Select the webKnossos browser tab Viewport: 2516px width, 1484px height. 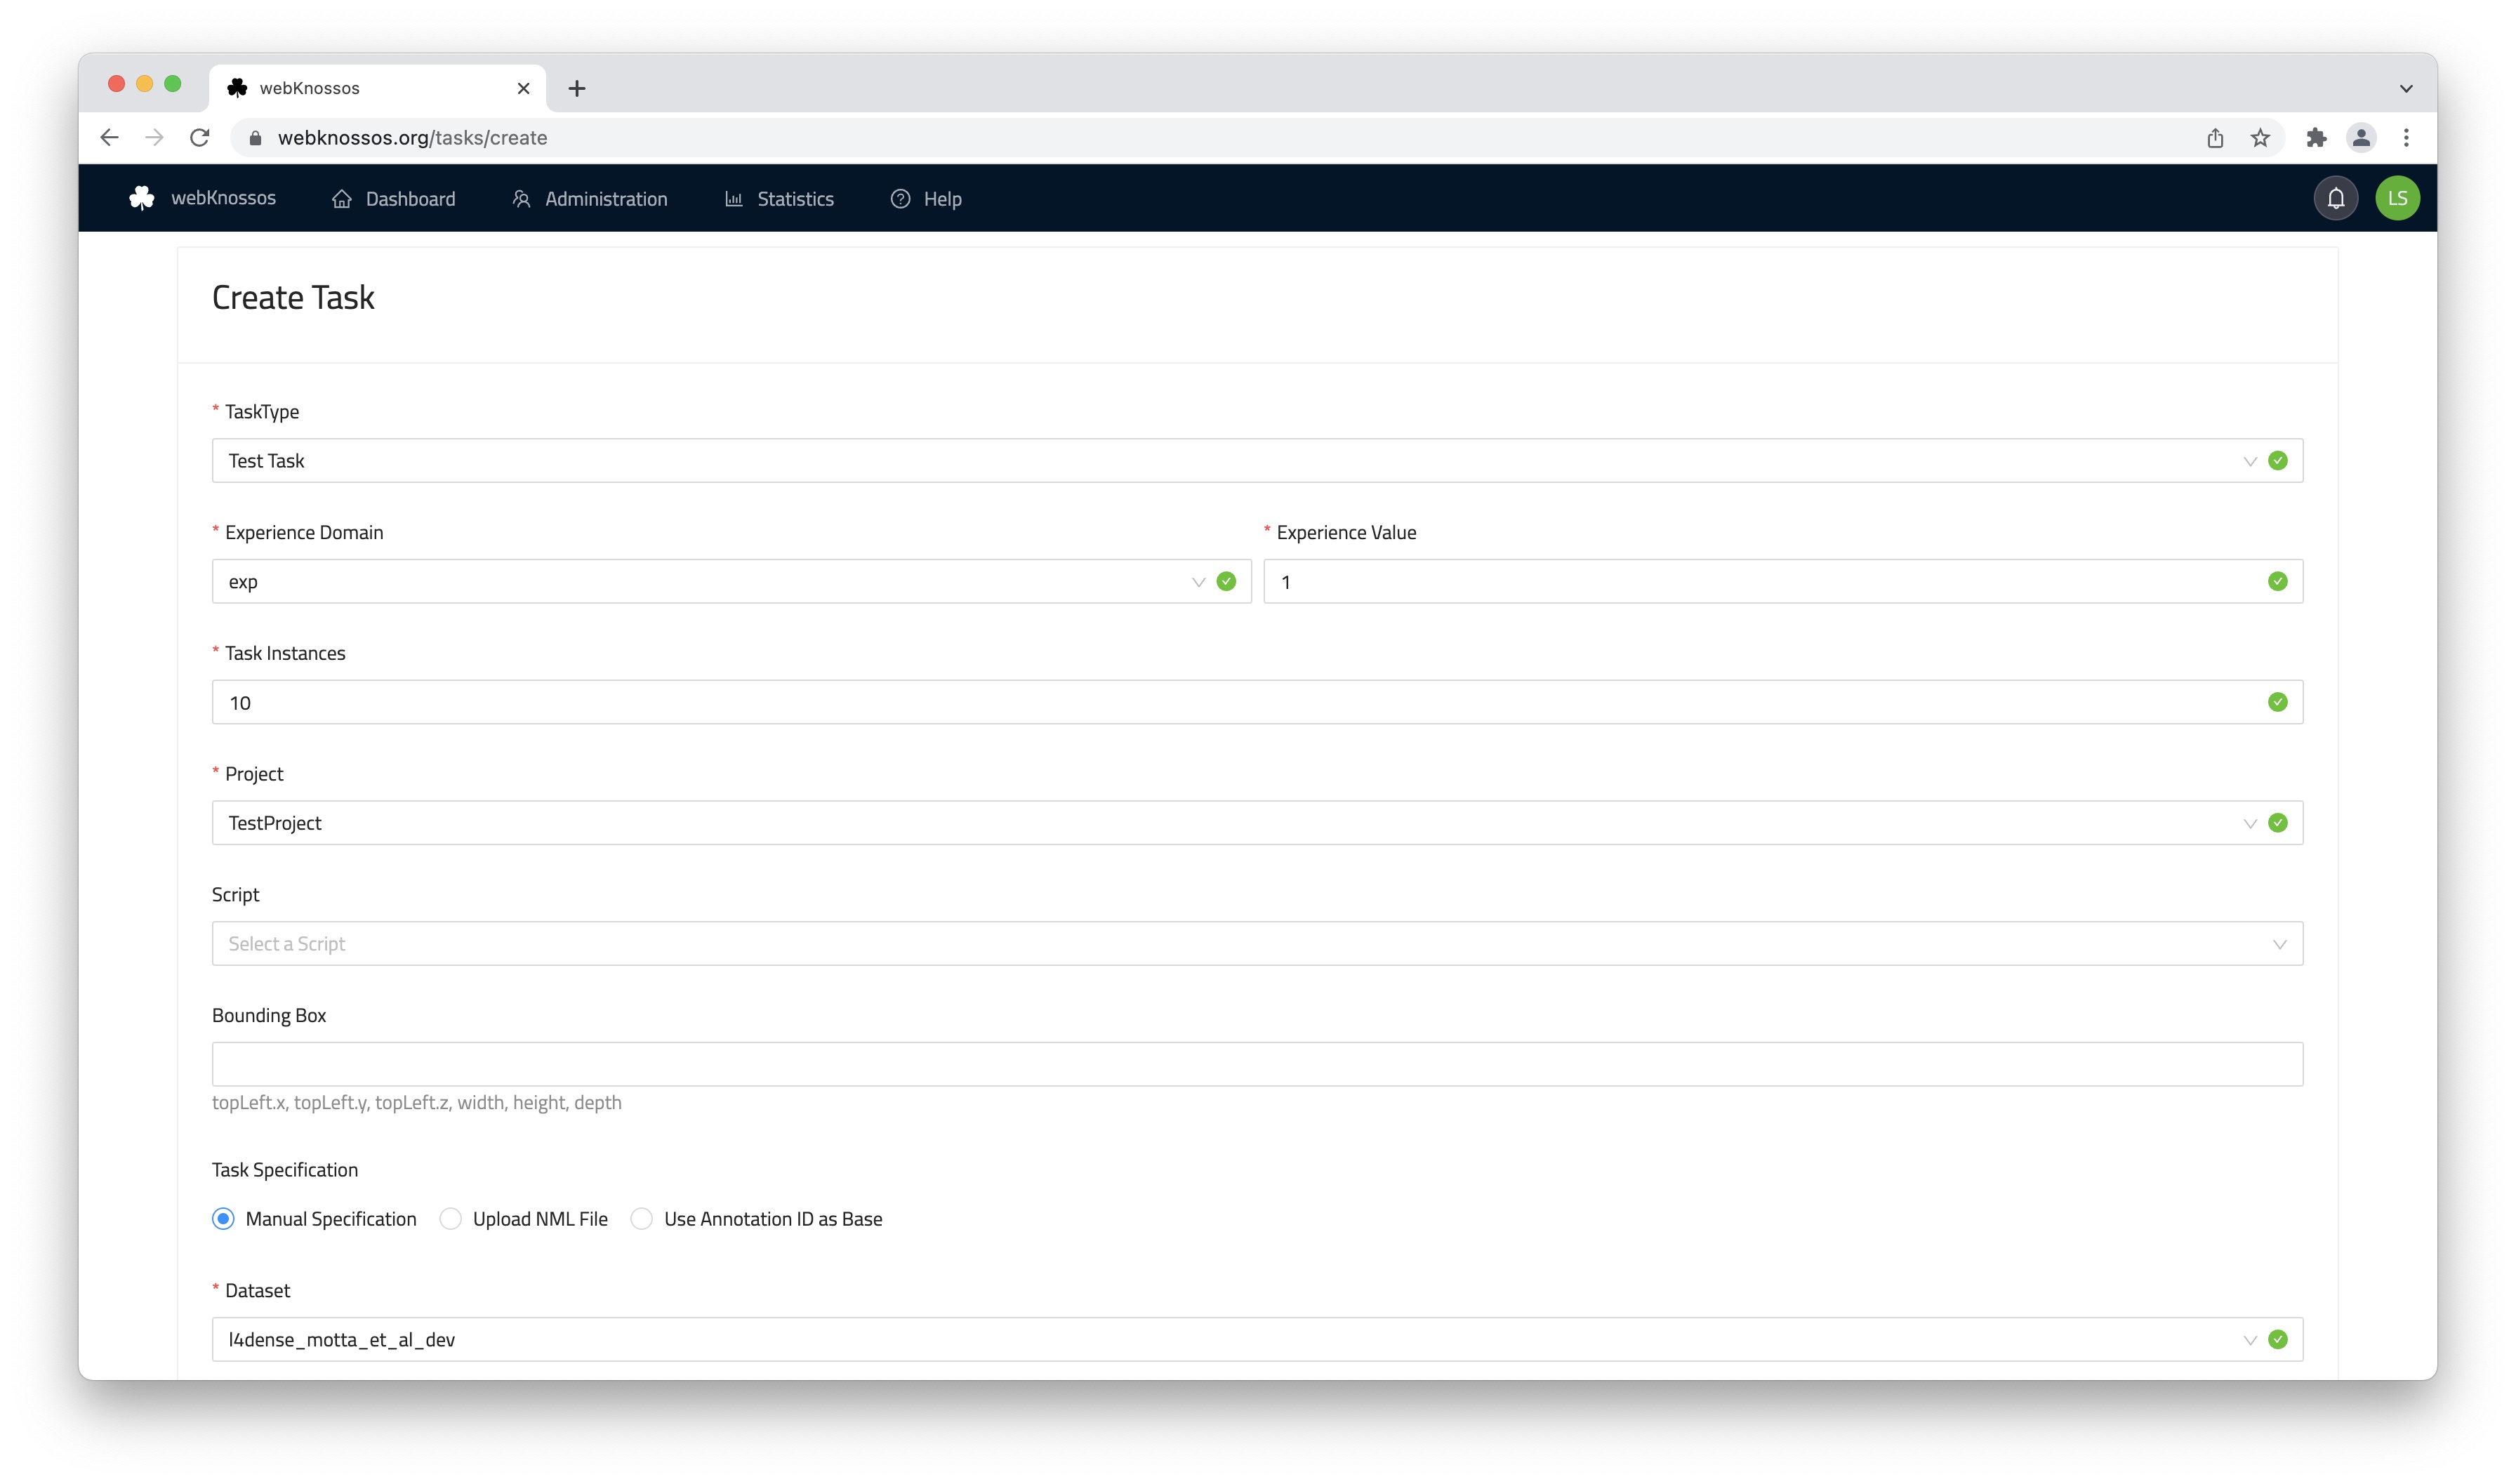click(x=377, y=88)
